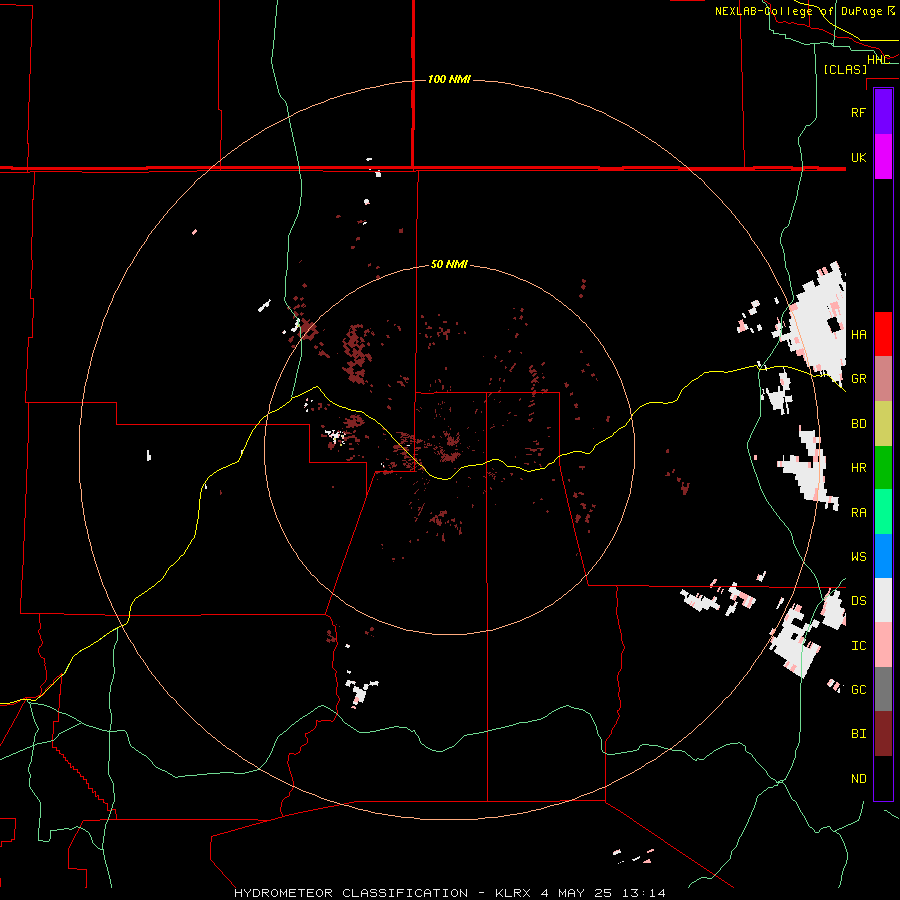Screen dimensions: 900x900
Task: Click the HR legend label
Action: [x=858, y=468]
